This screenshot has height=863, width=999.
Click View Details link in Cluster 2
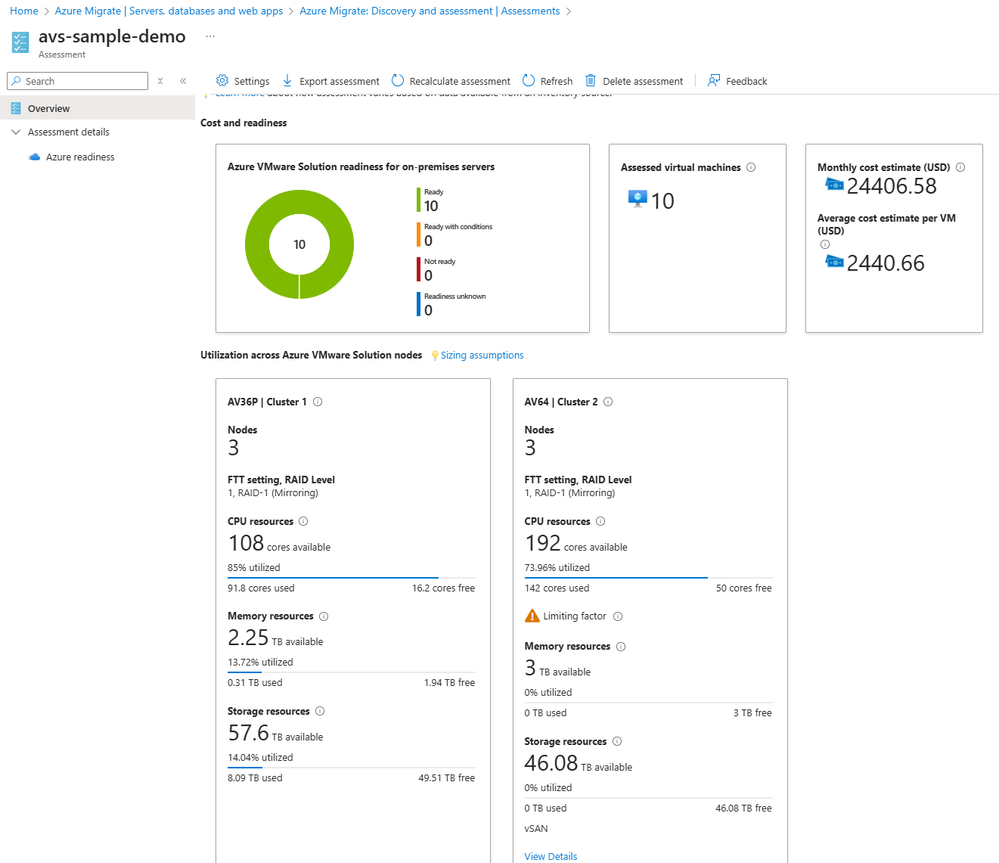coord(550,857)
